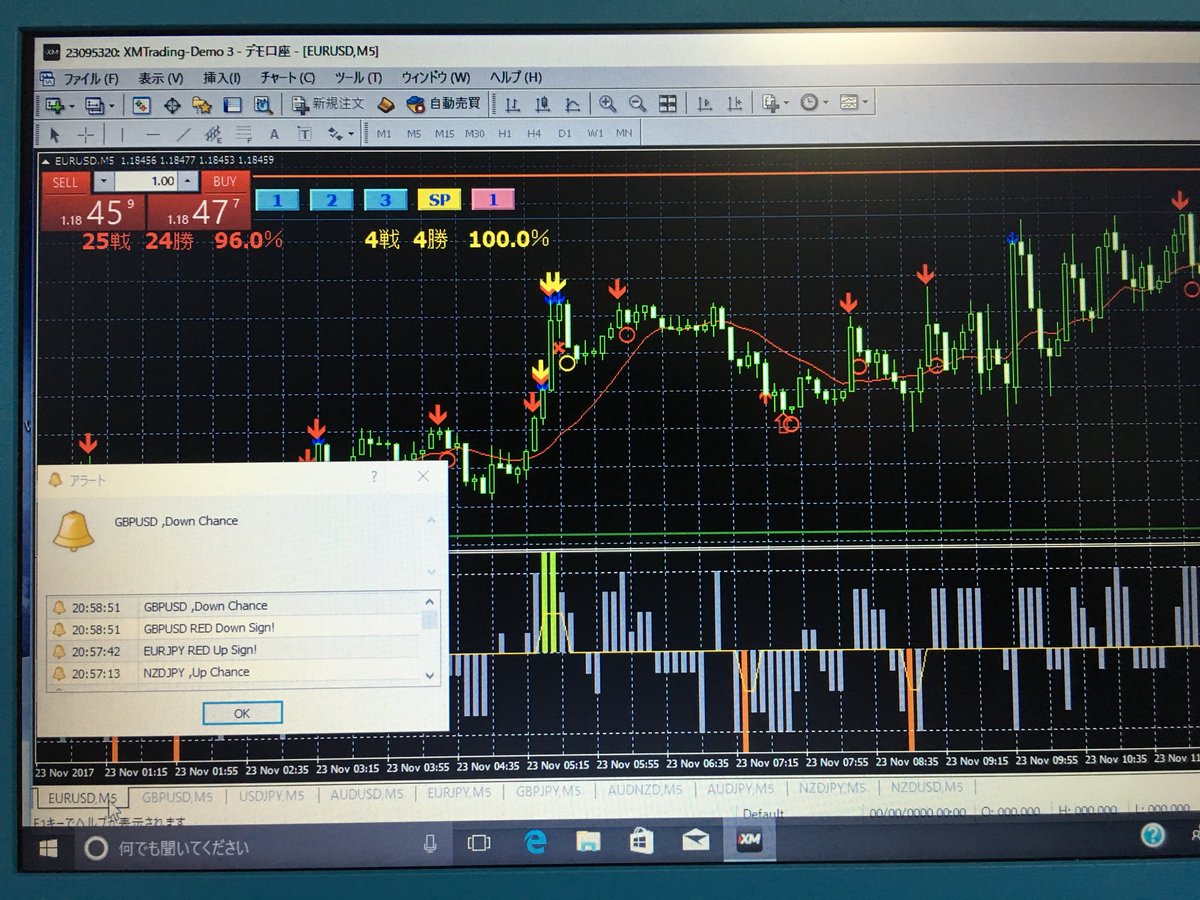The width and height of the screenshot is (1200, 900).
Task: Select the equidistant channel tool
Action: coord(213,134)
